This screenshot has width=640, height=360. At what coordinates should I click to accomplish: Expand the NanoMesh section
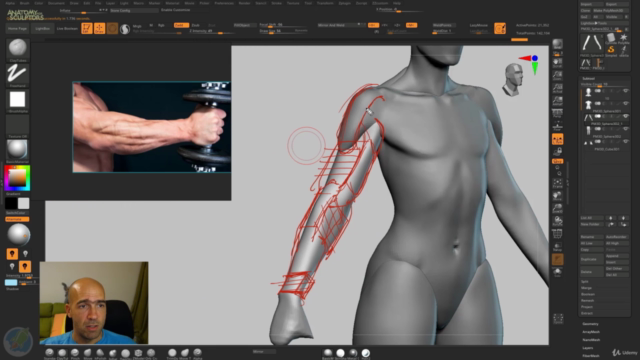coord(591,340)
